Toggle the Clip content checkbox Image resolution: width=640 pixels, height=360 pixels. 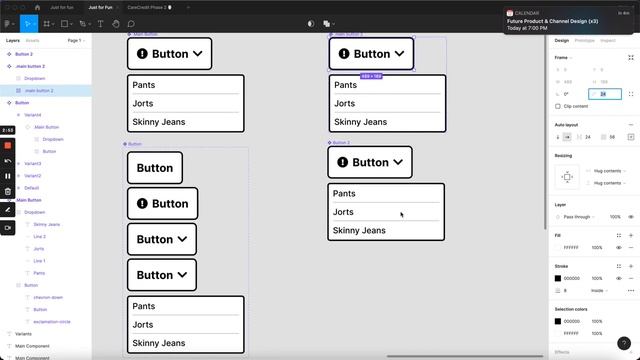pos(558,106)
